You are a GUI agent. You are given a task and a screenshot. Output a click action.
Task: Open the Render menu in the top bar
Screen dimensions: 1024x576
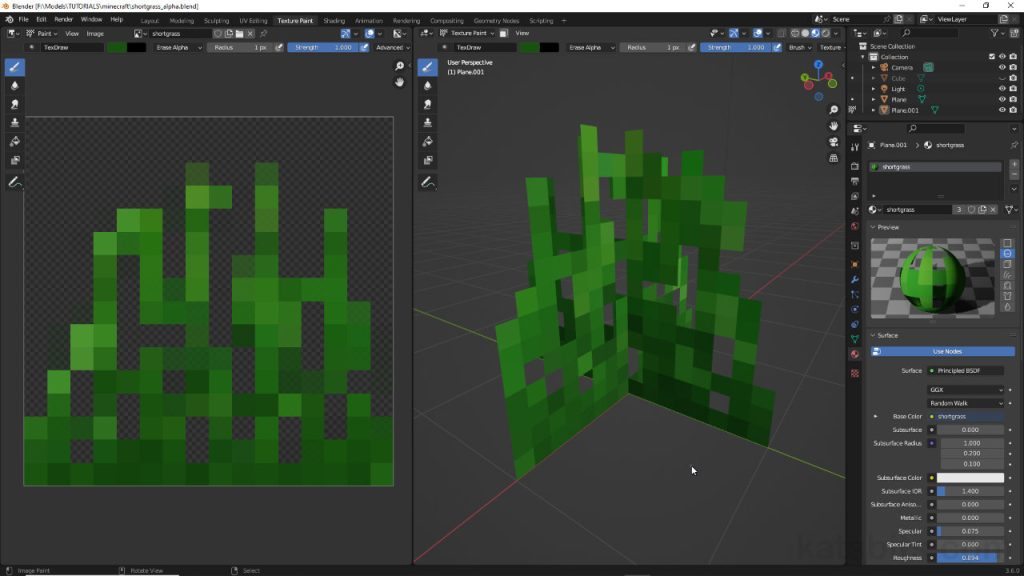pos(64,18)
